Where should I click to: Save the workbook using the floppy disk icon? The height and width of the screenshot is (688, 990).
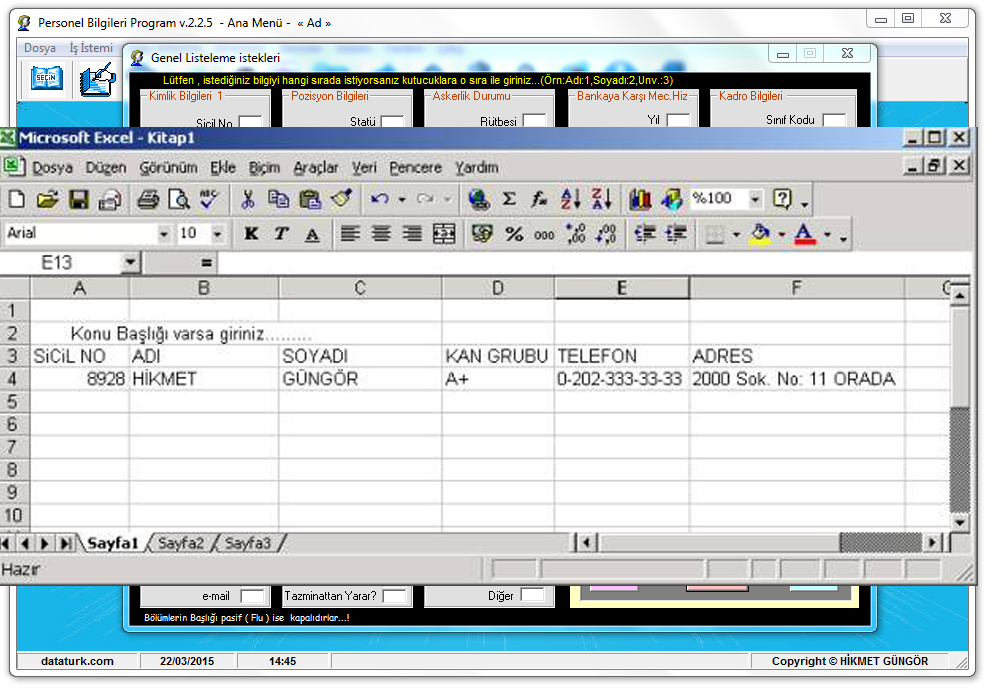point(79,199)
